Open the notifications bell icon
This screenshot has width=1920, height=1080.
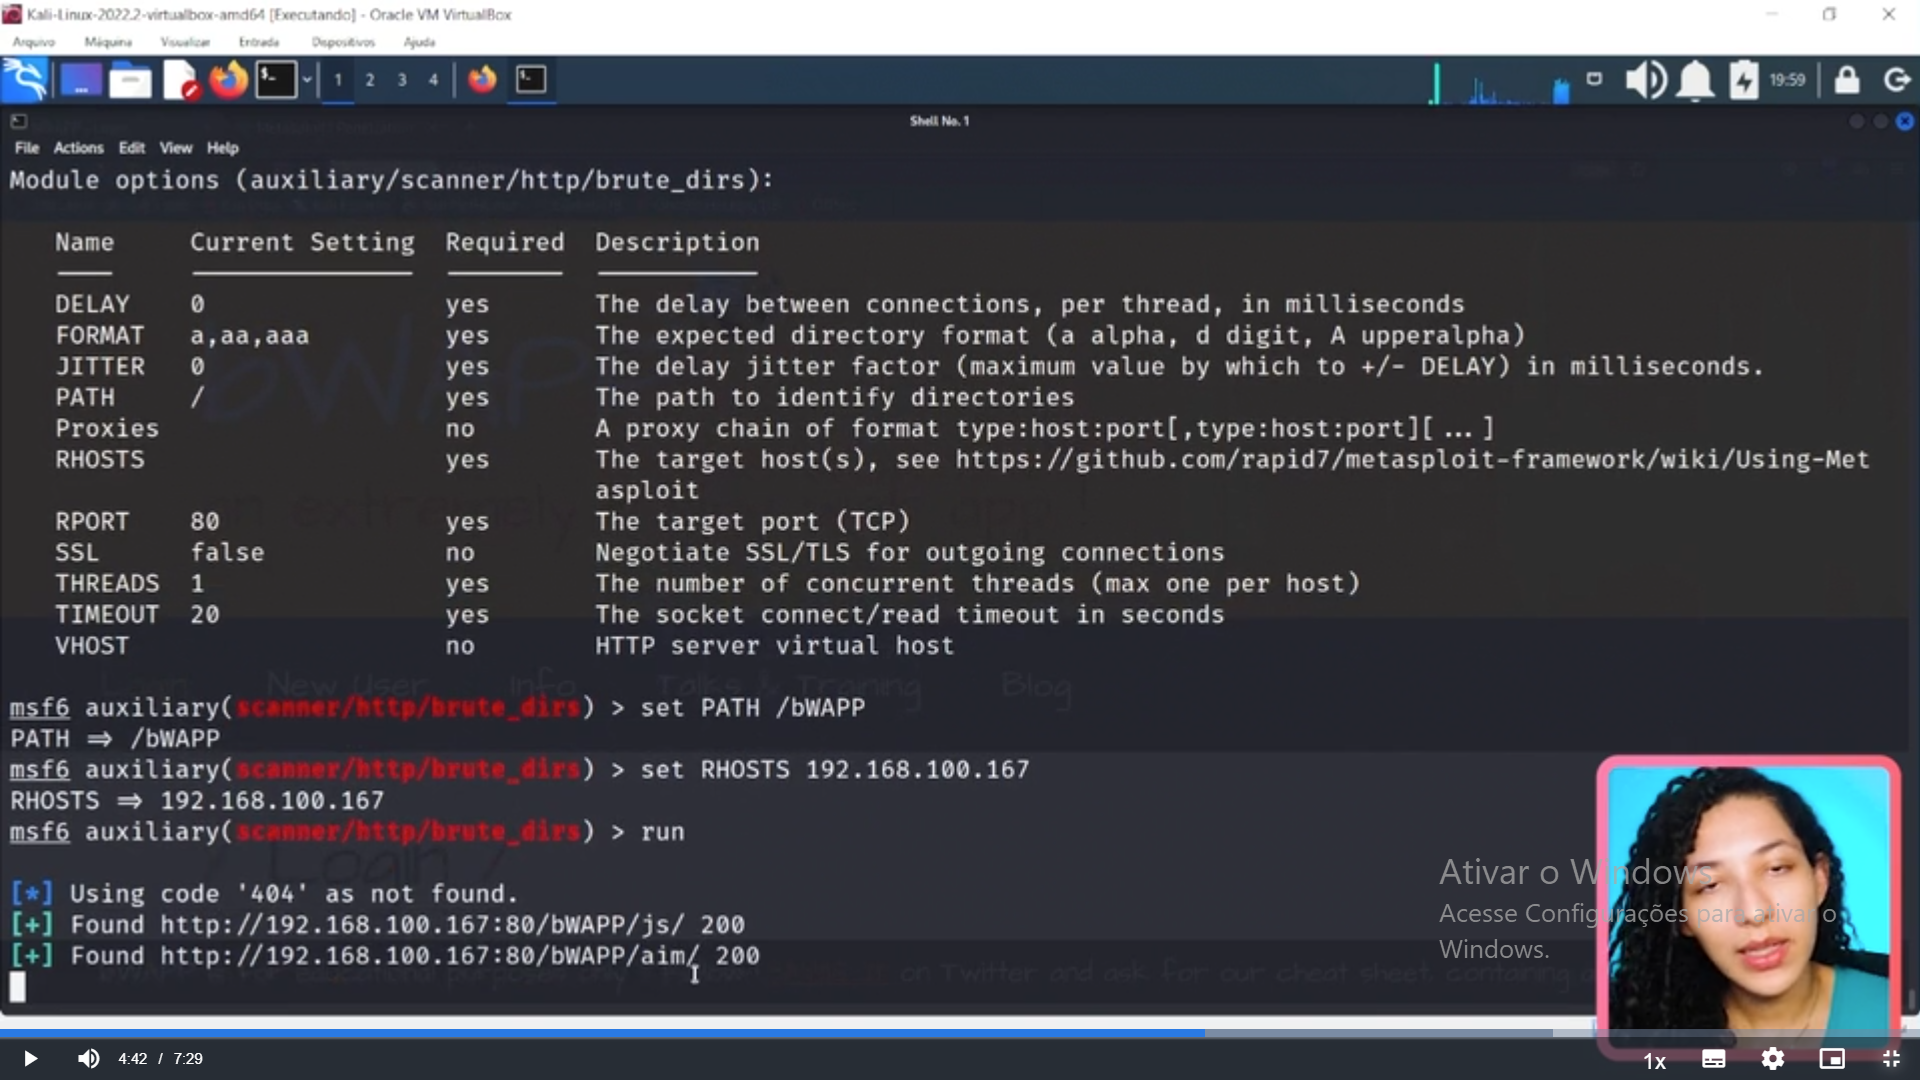(x=1695, y=80)
